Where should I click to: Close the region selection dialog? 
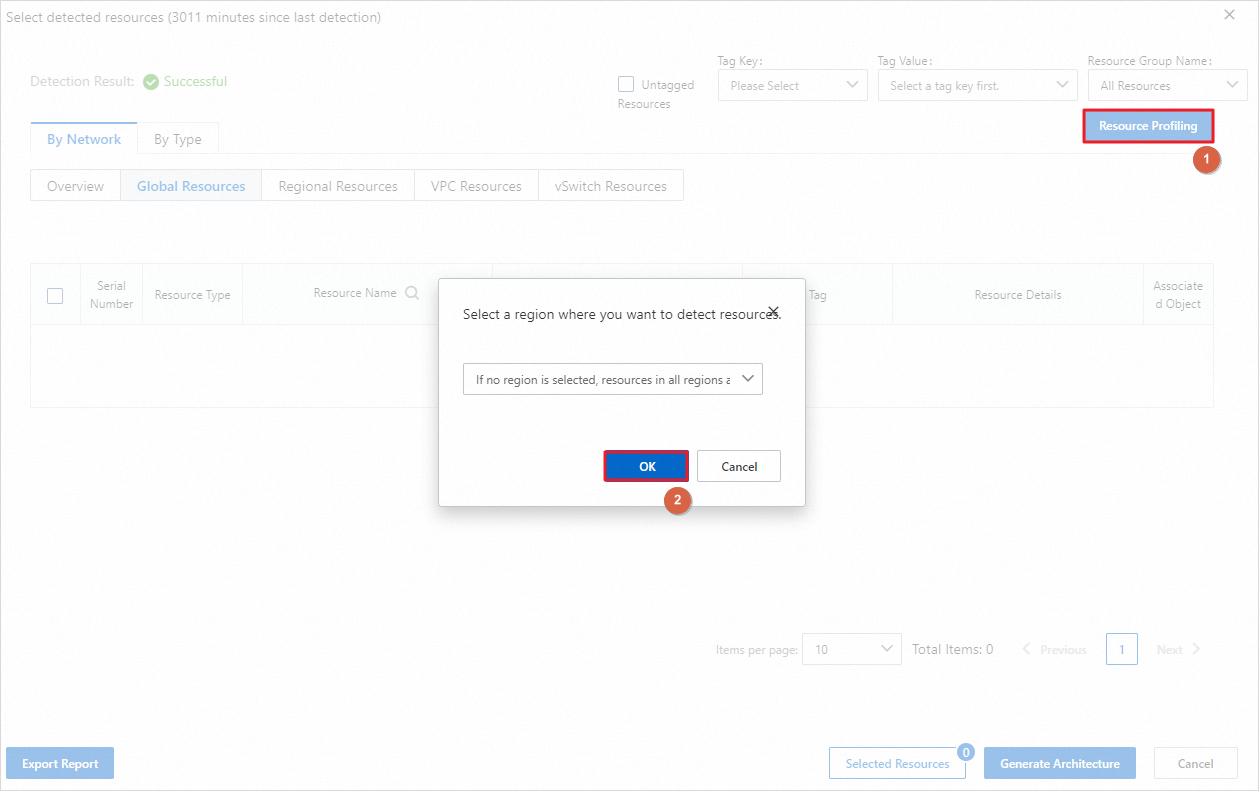[773, 311]
